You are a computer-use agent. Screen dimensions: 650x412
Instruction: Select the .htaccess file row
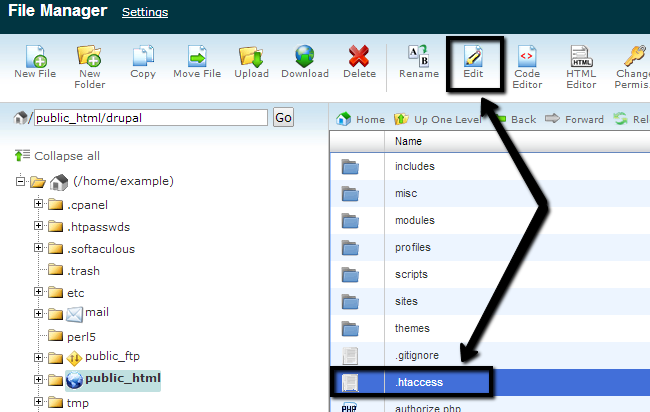490,382
